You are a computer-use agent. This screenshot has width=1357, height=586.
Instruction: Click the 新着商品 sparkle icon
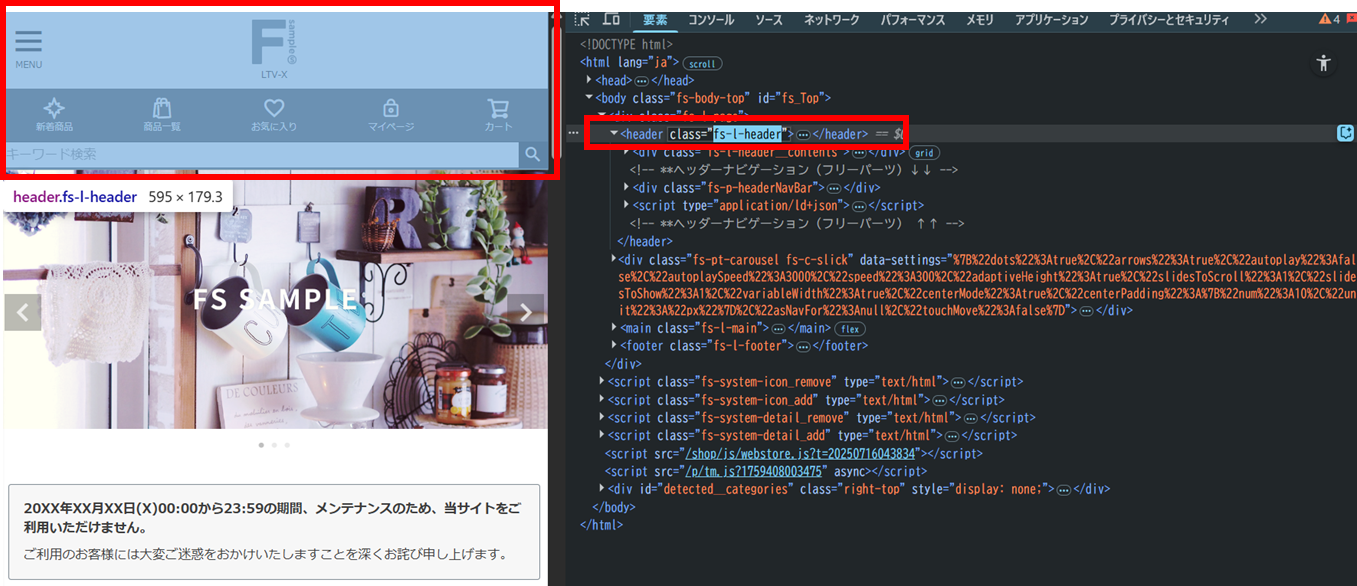54,109
